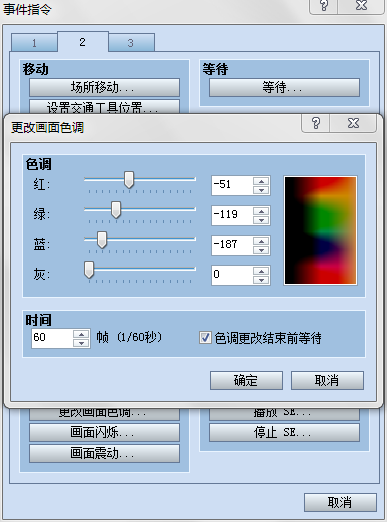Decrease blue value with down arrow
The image size is (387, 522).
pyautogui.click(x=261, y=250)
